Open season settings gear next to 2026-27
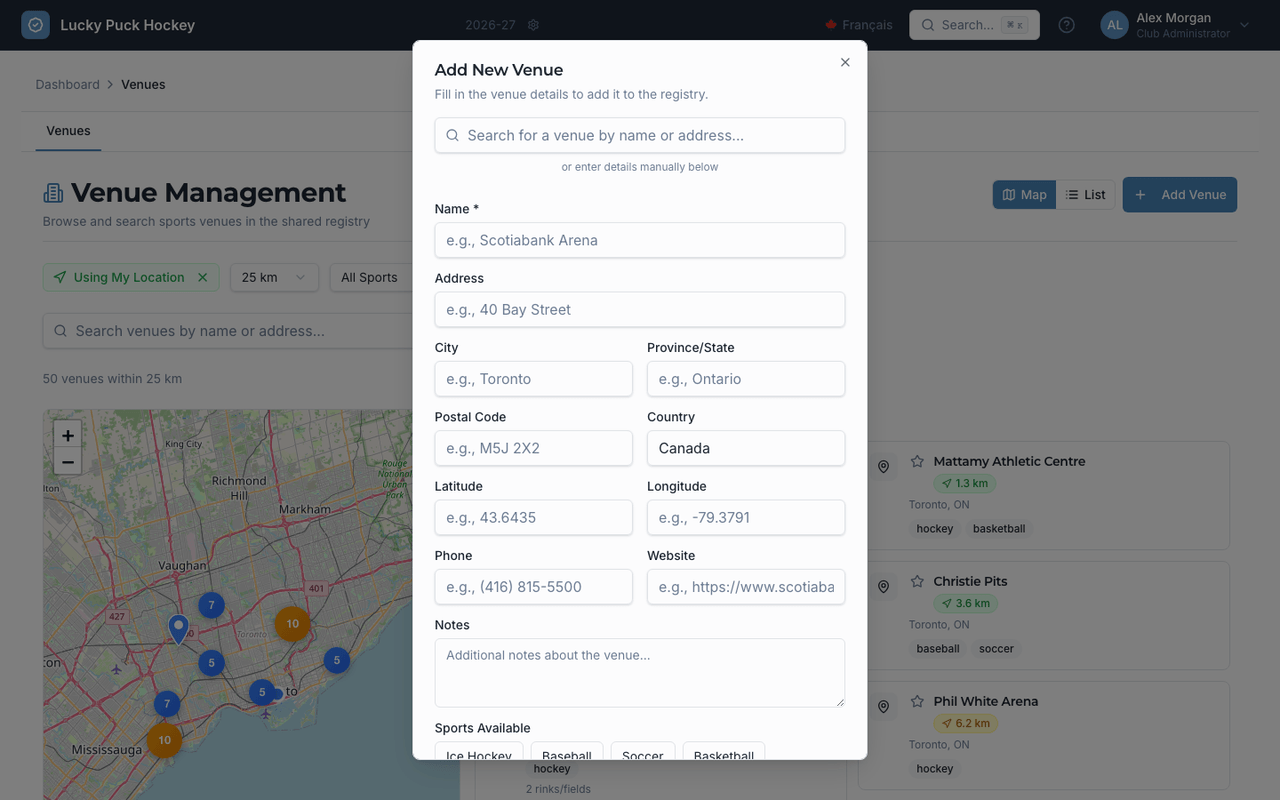The width and height of the screenshot is (1280, 800). pyautogui.click(x=533, y=25)
